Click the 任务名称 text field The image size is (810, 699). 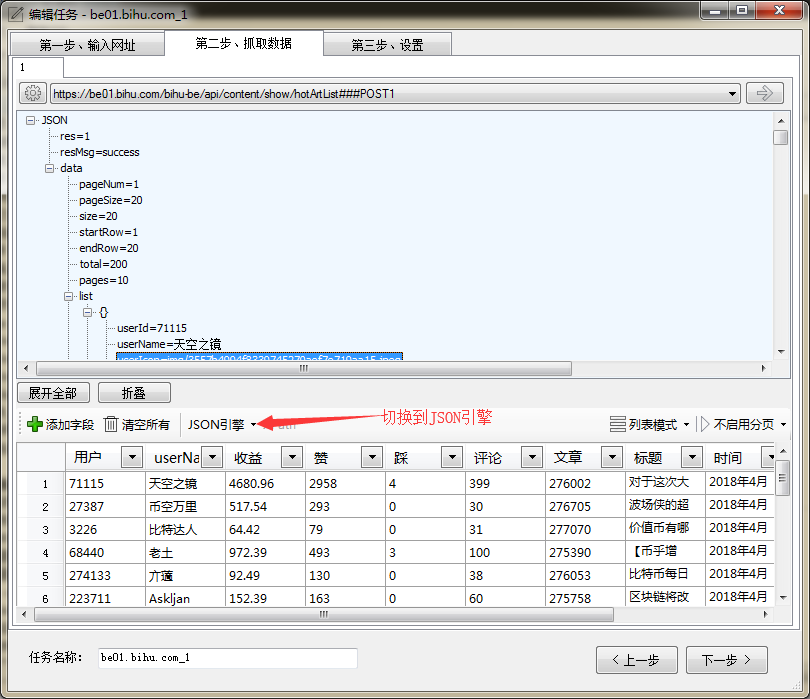[226, 658]
